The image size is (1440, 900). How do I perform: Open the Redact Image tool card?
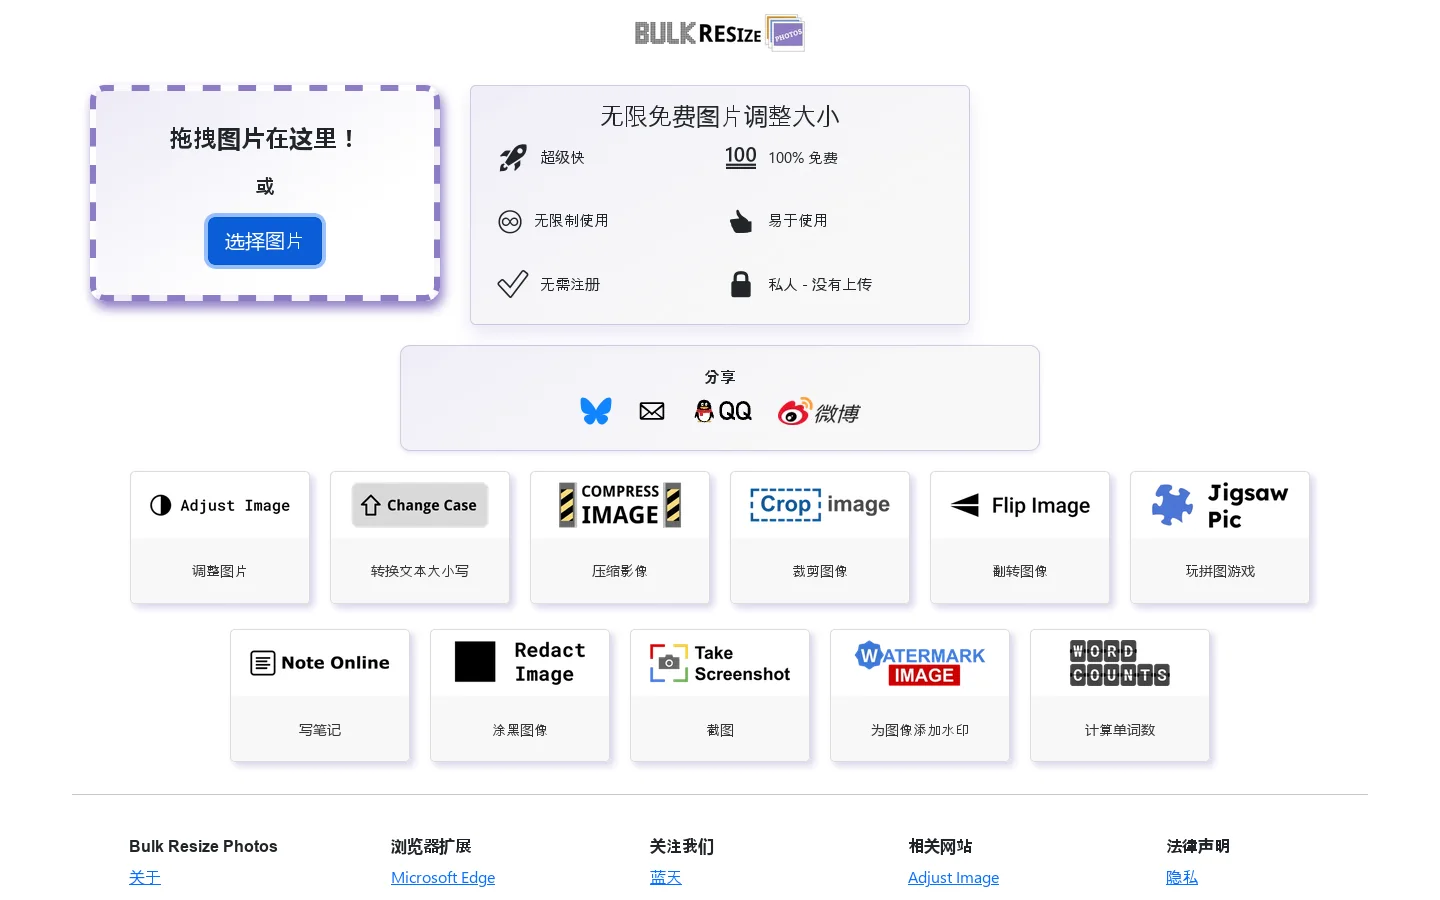(520, 695)
